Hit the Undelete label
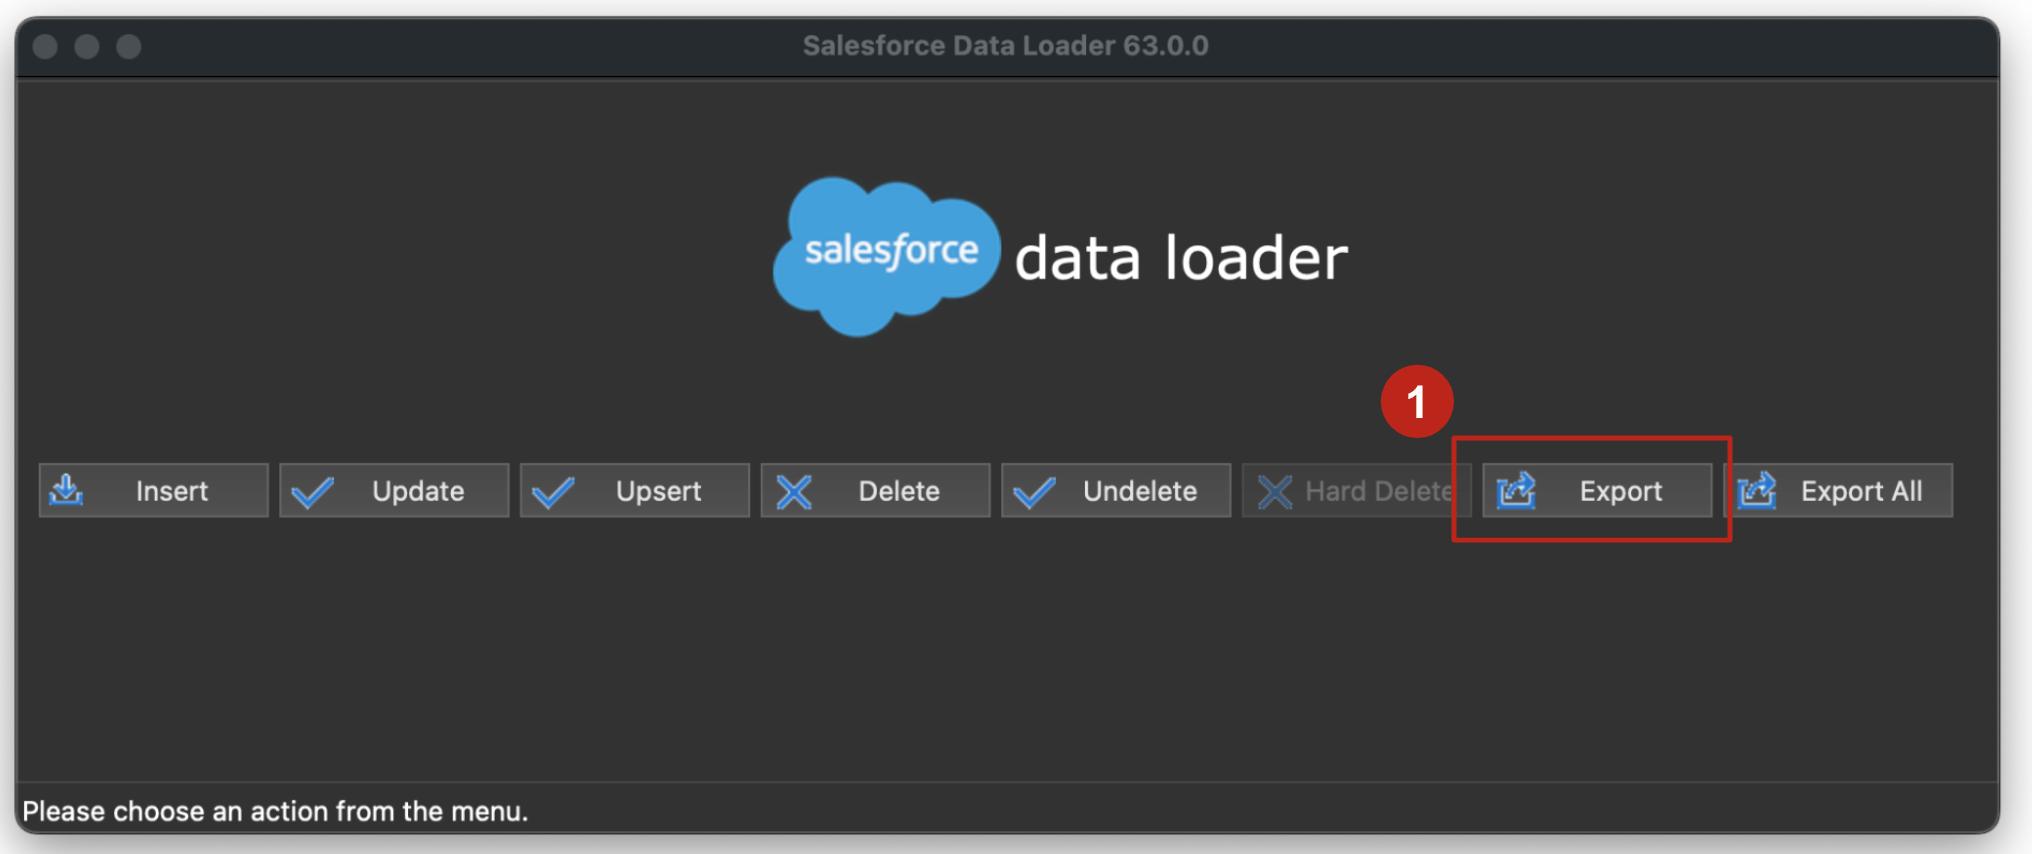 click(1140, 491)
